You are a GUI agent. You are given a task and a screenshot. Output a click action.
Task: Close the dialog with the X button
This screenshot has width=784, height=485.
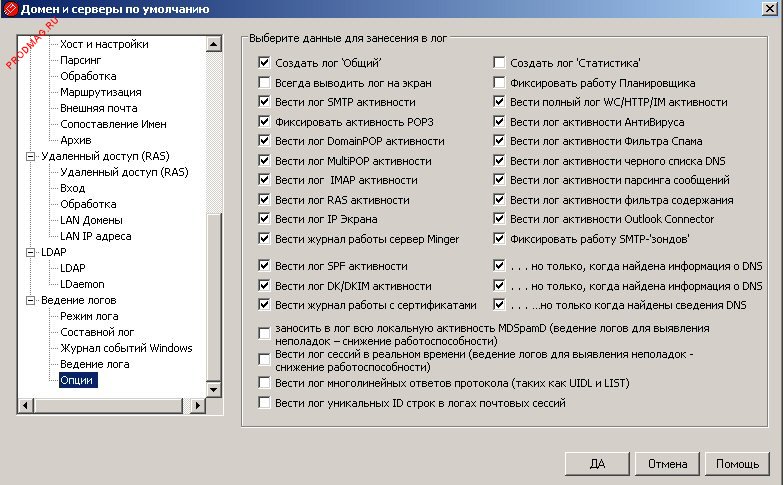[x=770, y=10]
